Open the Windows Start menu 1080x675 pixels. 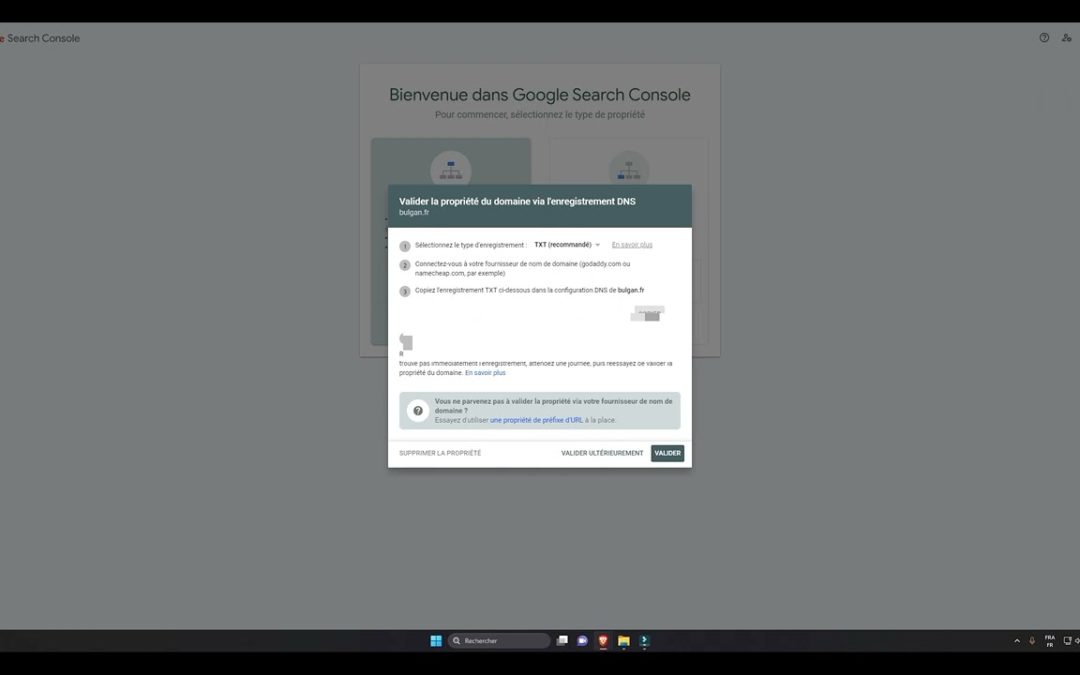coord(436,641)
